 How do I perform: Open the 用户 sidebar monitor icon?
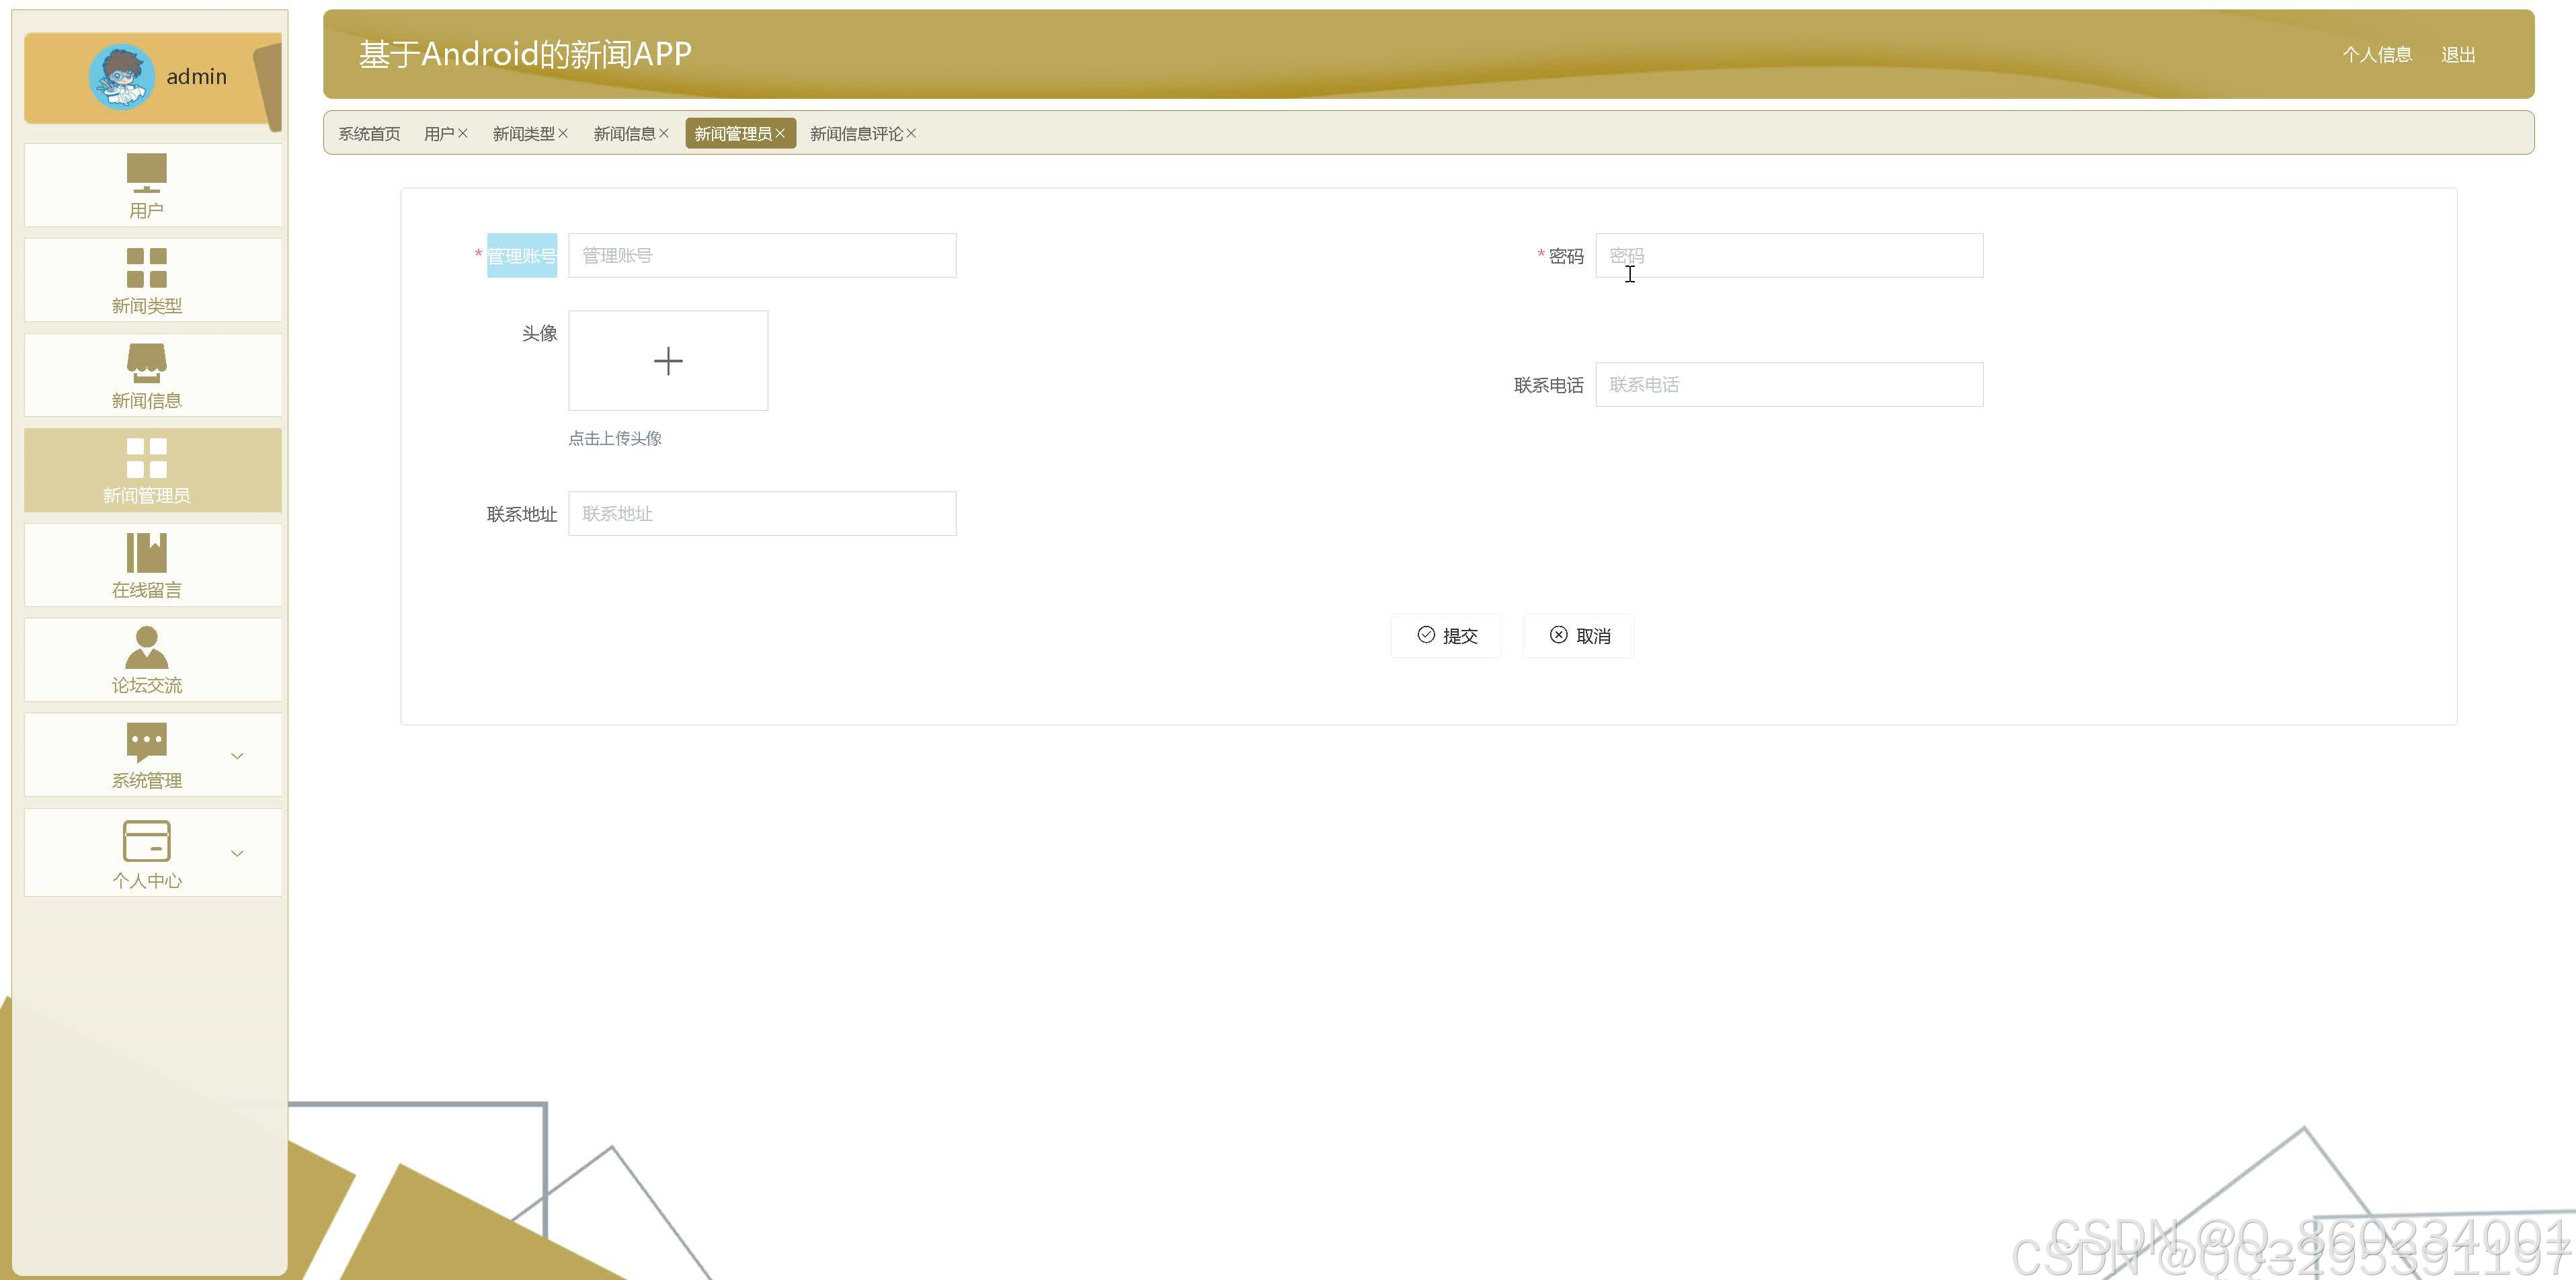pos(146,172)
